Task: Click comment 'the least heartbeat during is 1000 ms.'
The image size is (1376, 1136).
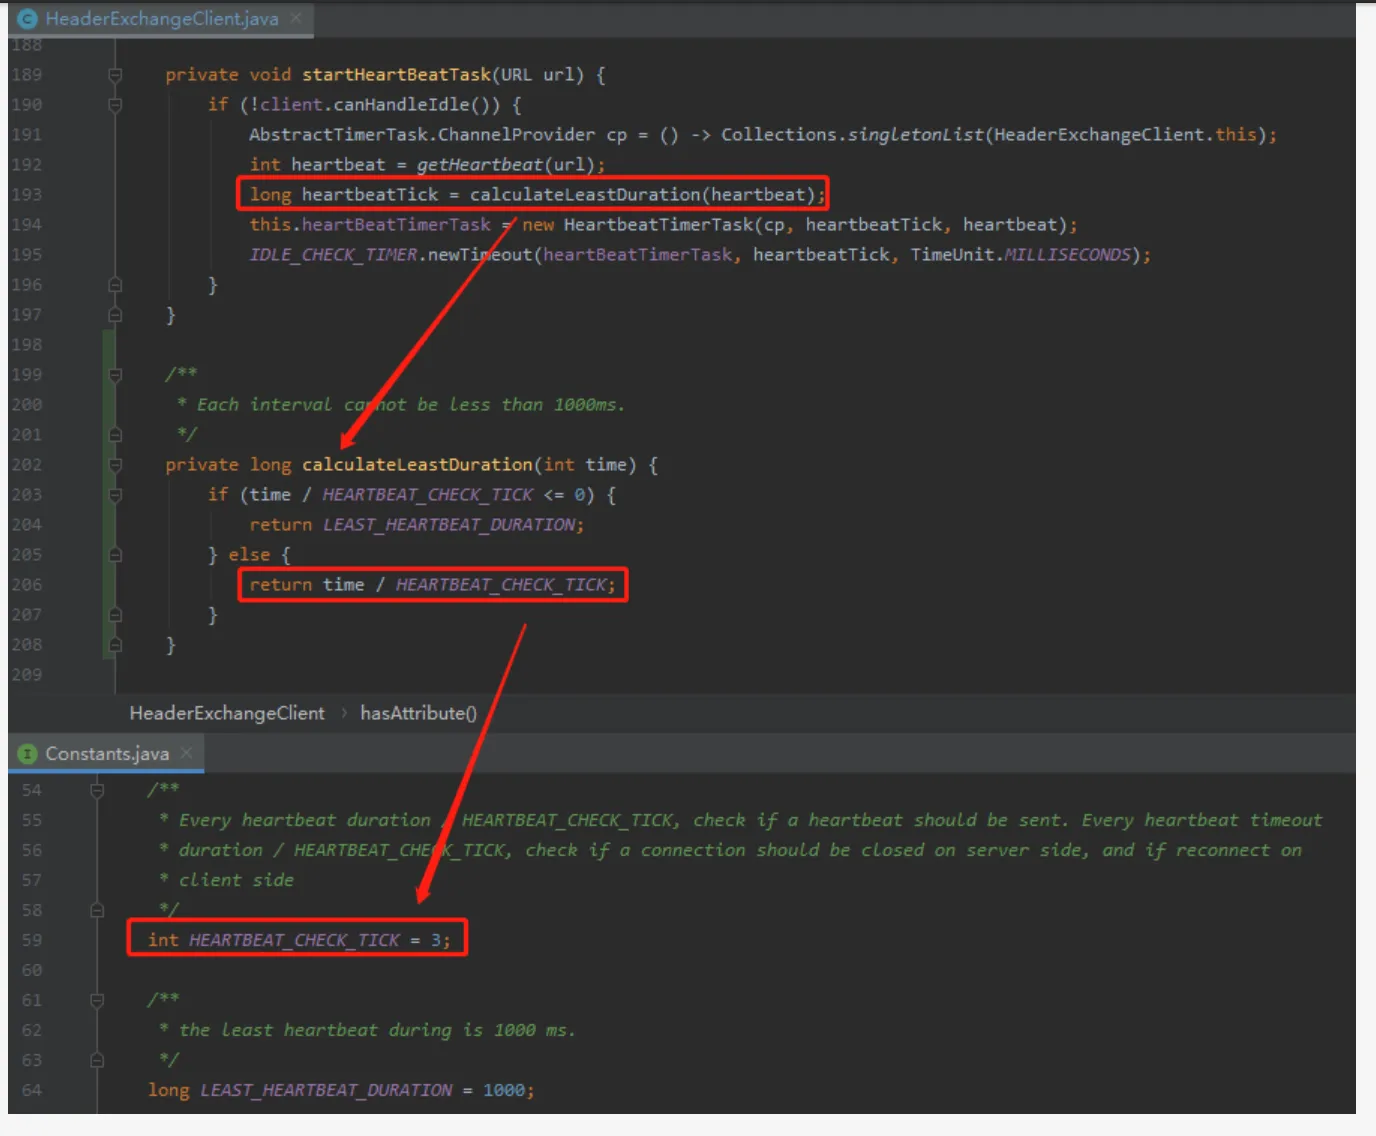Action: click(377, 1030)
